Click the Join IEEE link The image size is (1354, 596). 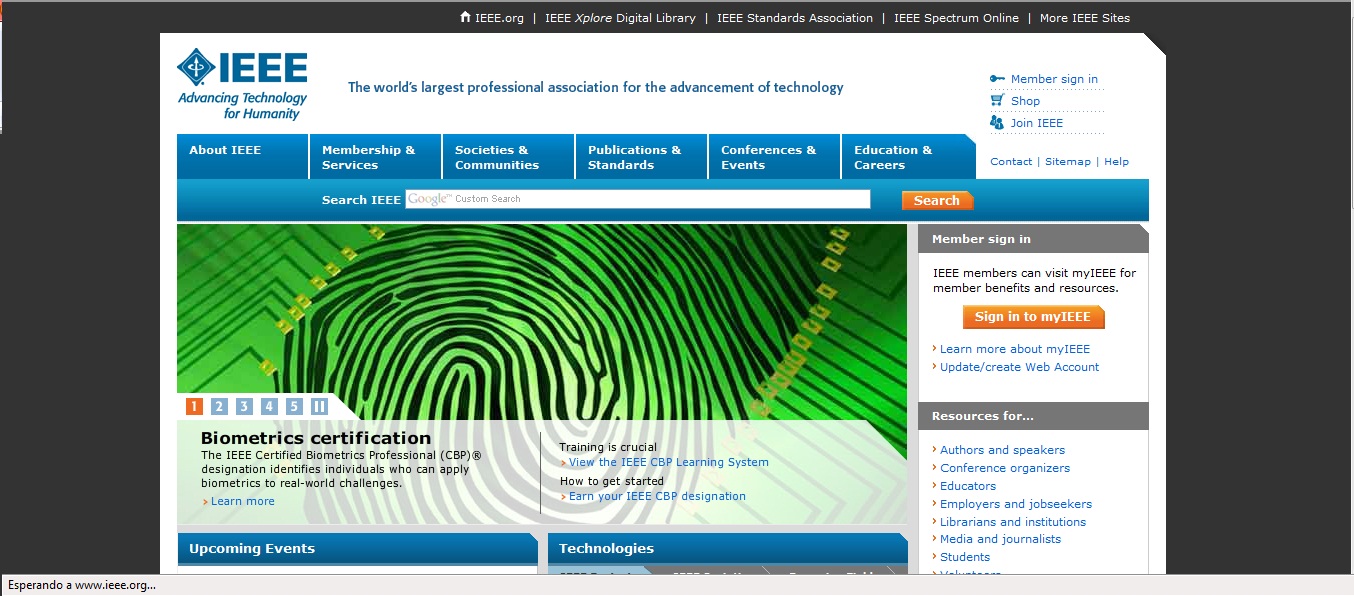pyautogui.click(x=1037, y=123)
